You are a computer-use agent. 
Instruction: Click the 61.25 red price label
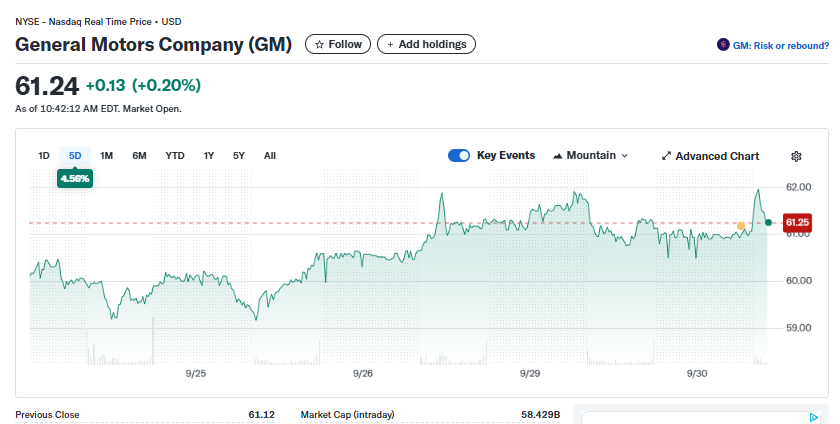[x=797, y=222]
